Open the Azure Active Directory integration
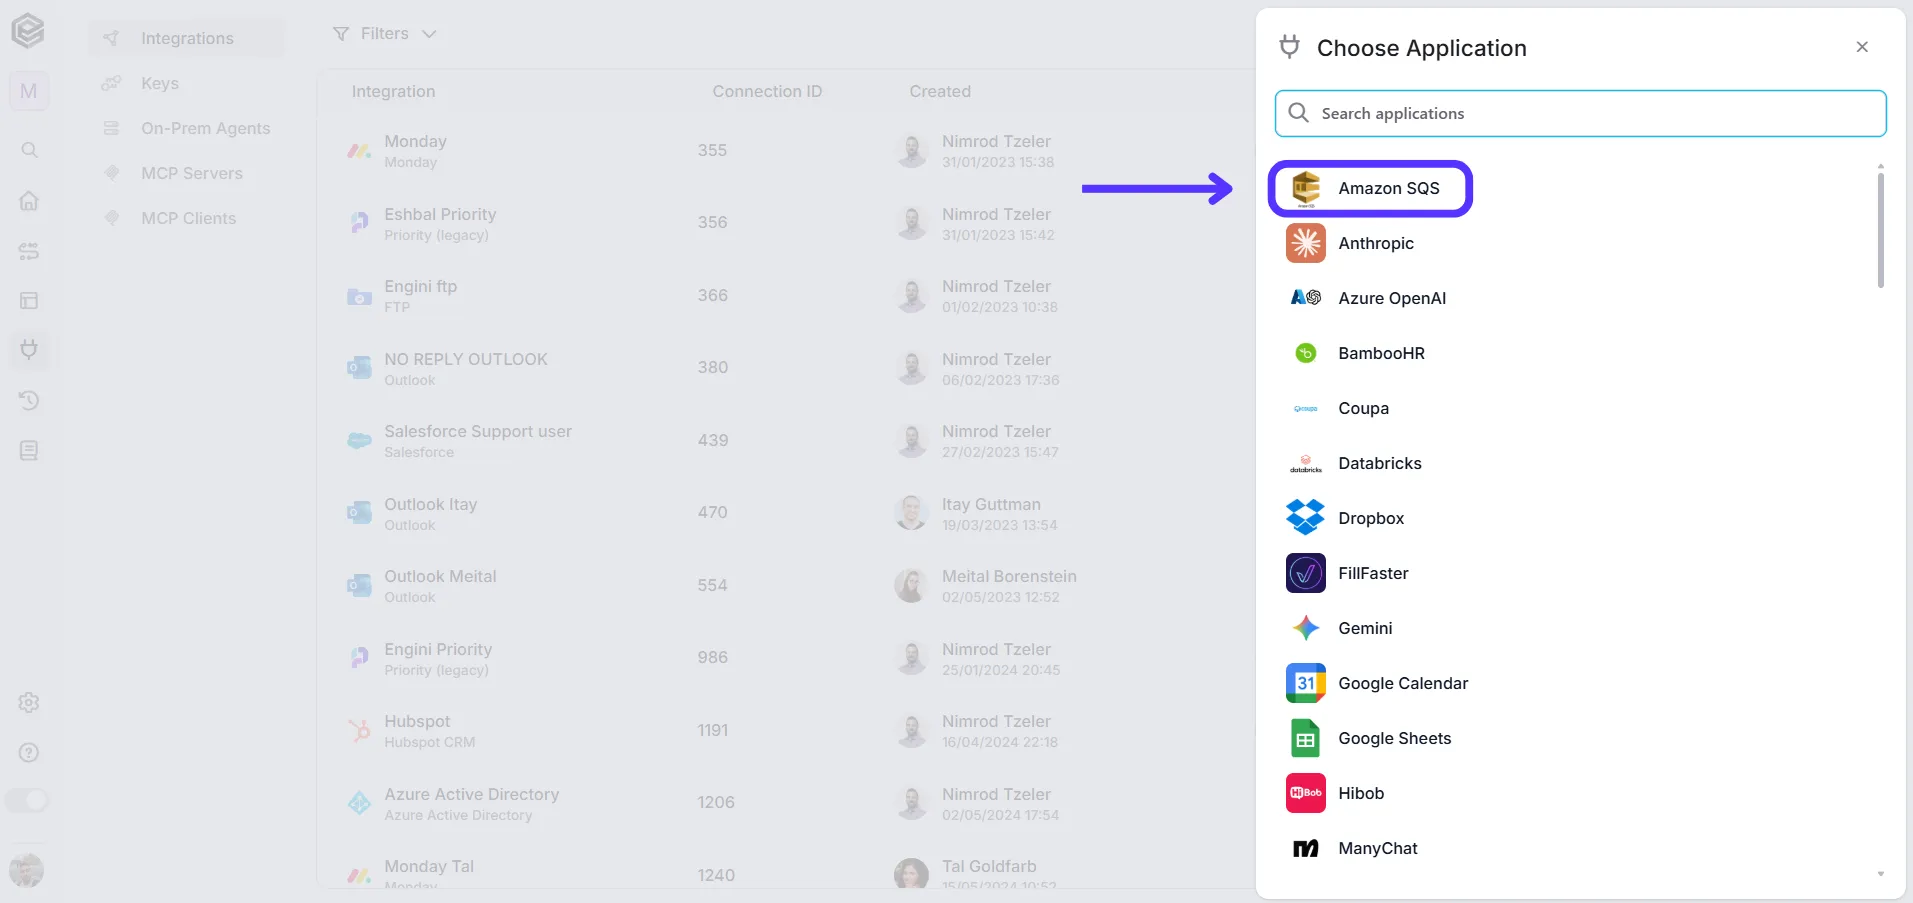Screen dimensions: 1913x903 [x=786, y=803]
